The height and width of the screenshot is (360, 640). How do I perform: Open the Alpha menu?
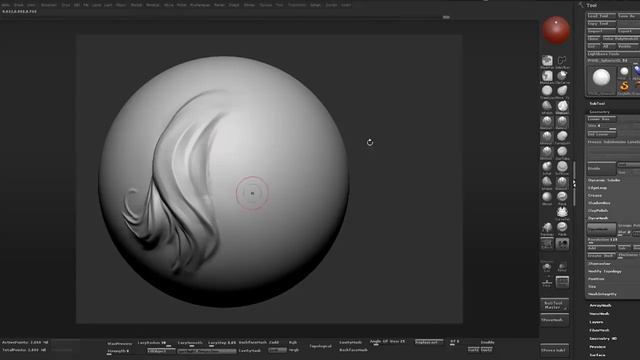[6, 5]
